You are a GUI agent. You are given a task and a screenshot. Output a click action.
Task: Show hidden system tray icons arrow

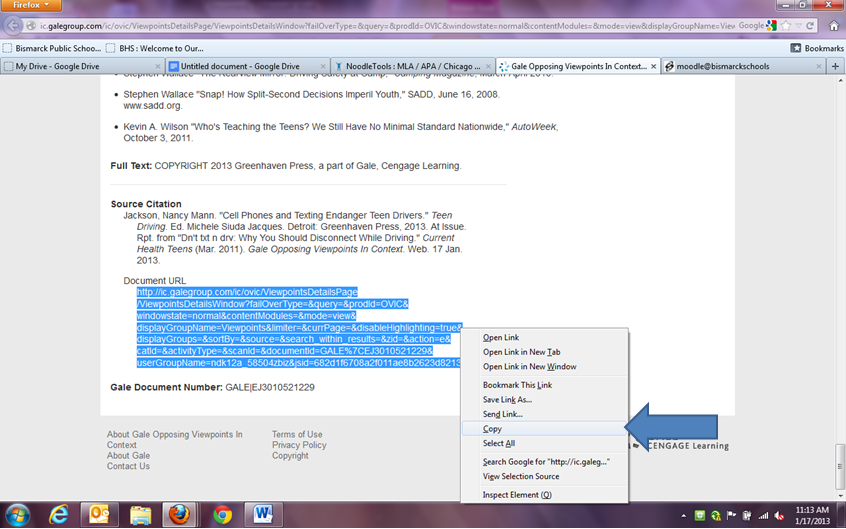point(684,516)
